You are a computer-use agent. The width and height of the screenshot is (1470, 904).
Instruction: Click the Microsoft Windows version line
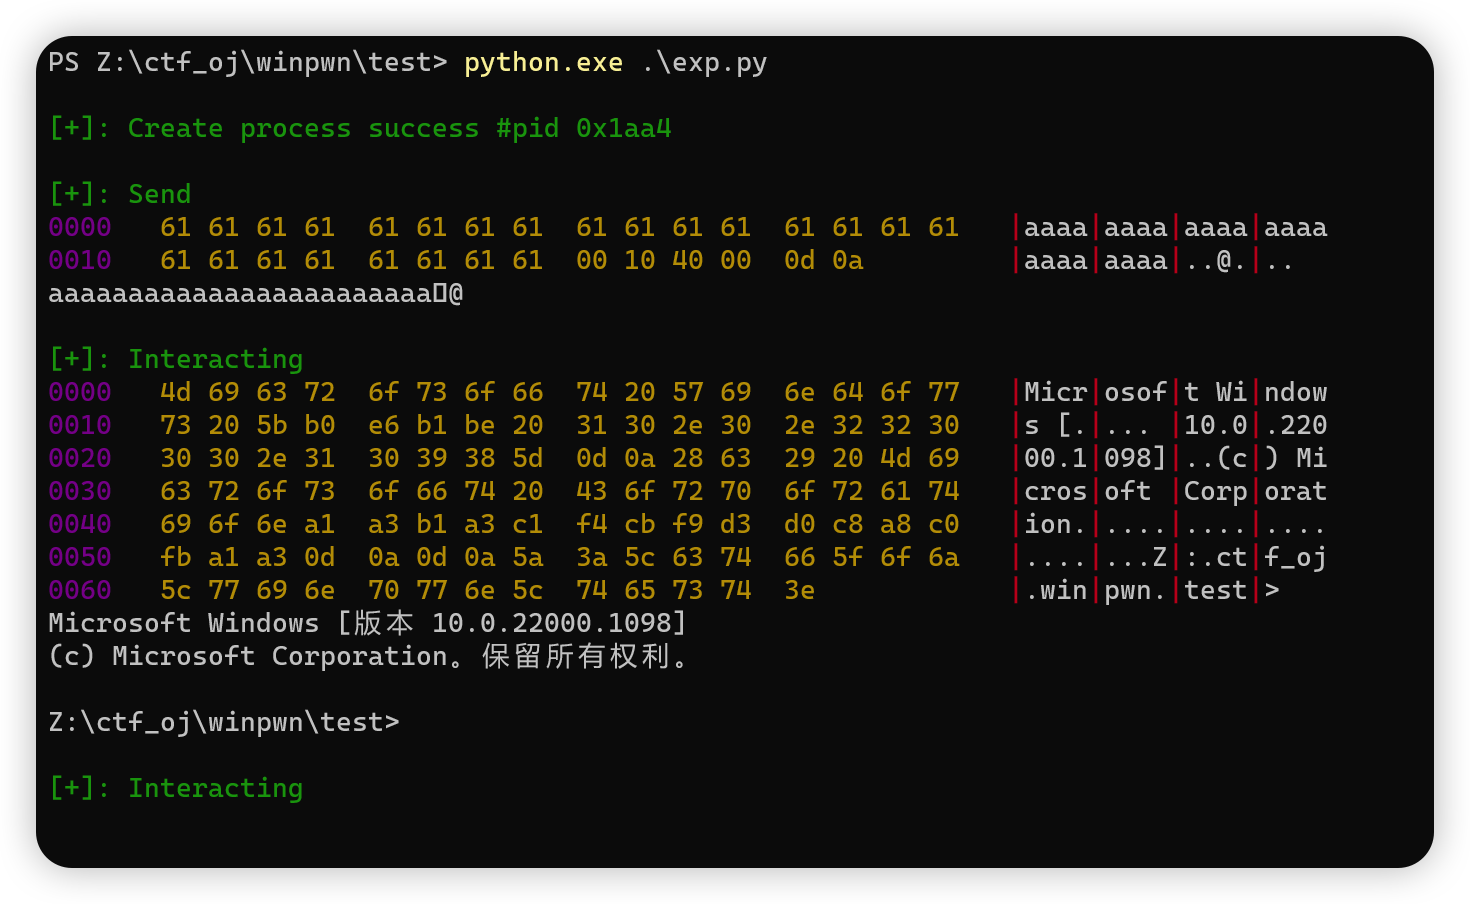click(367, 622)
